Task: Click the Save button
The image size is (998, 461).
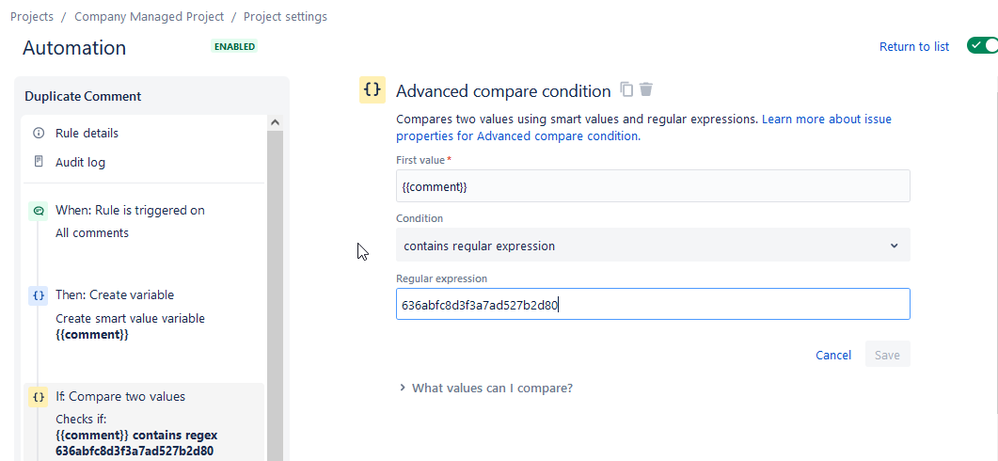Action: point(887,355)
